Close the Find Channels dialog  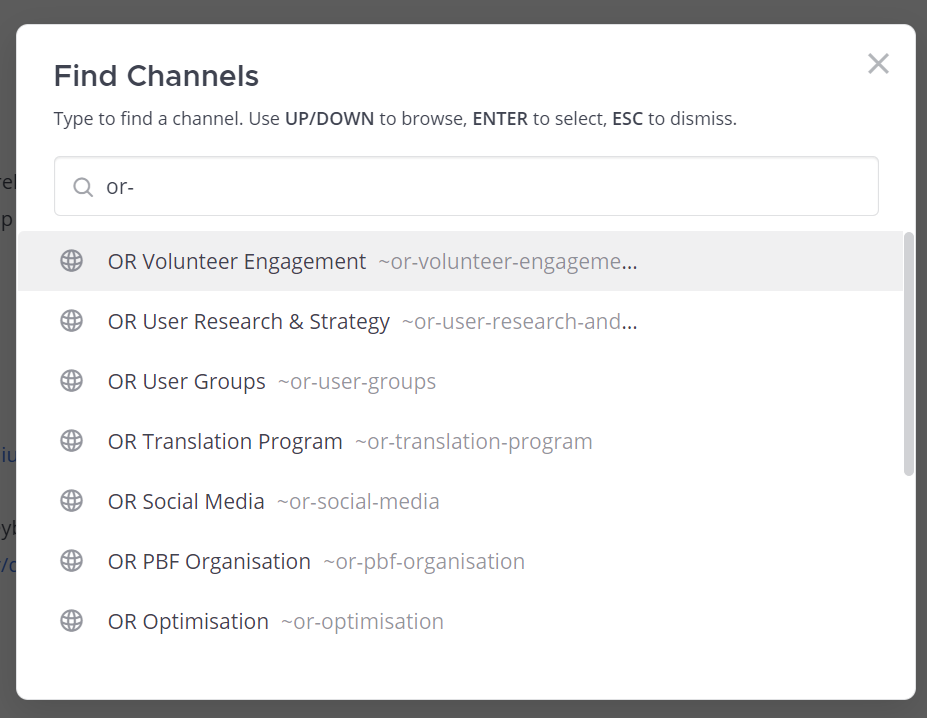pos(878,64)
